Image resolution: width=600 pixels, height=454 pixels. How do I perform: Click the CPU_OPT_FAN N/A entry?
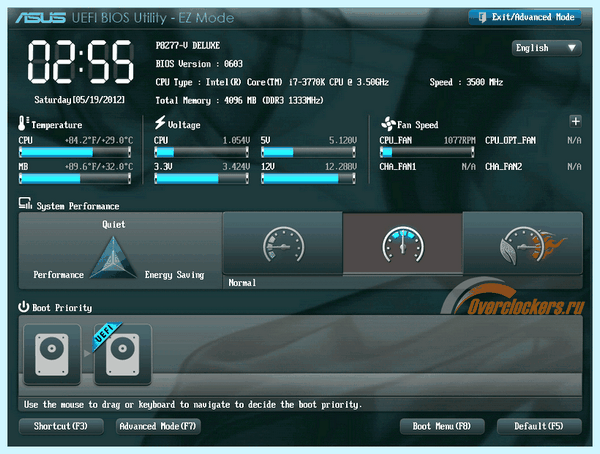(x=533, y=140)
